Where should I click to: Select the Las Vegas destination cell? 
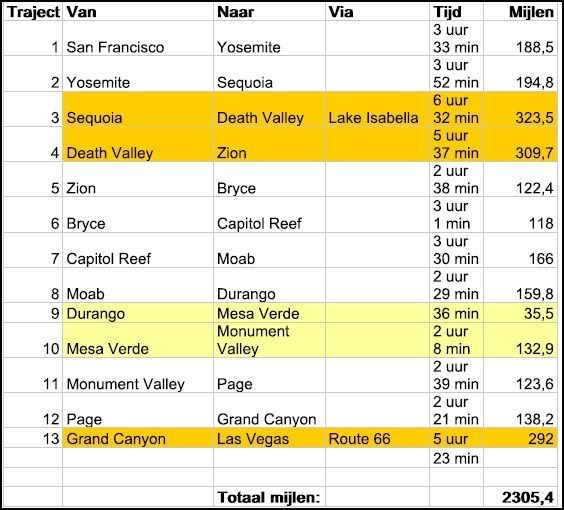269,438
